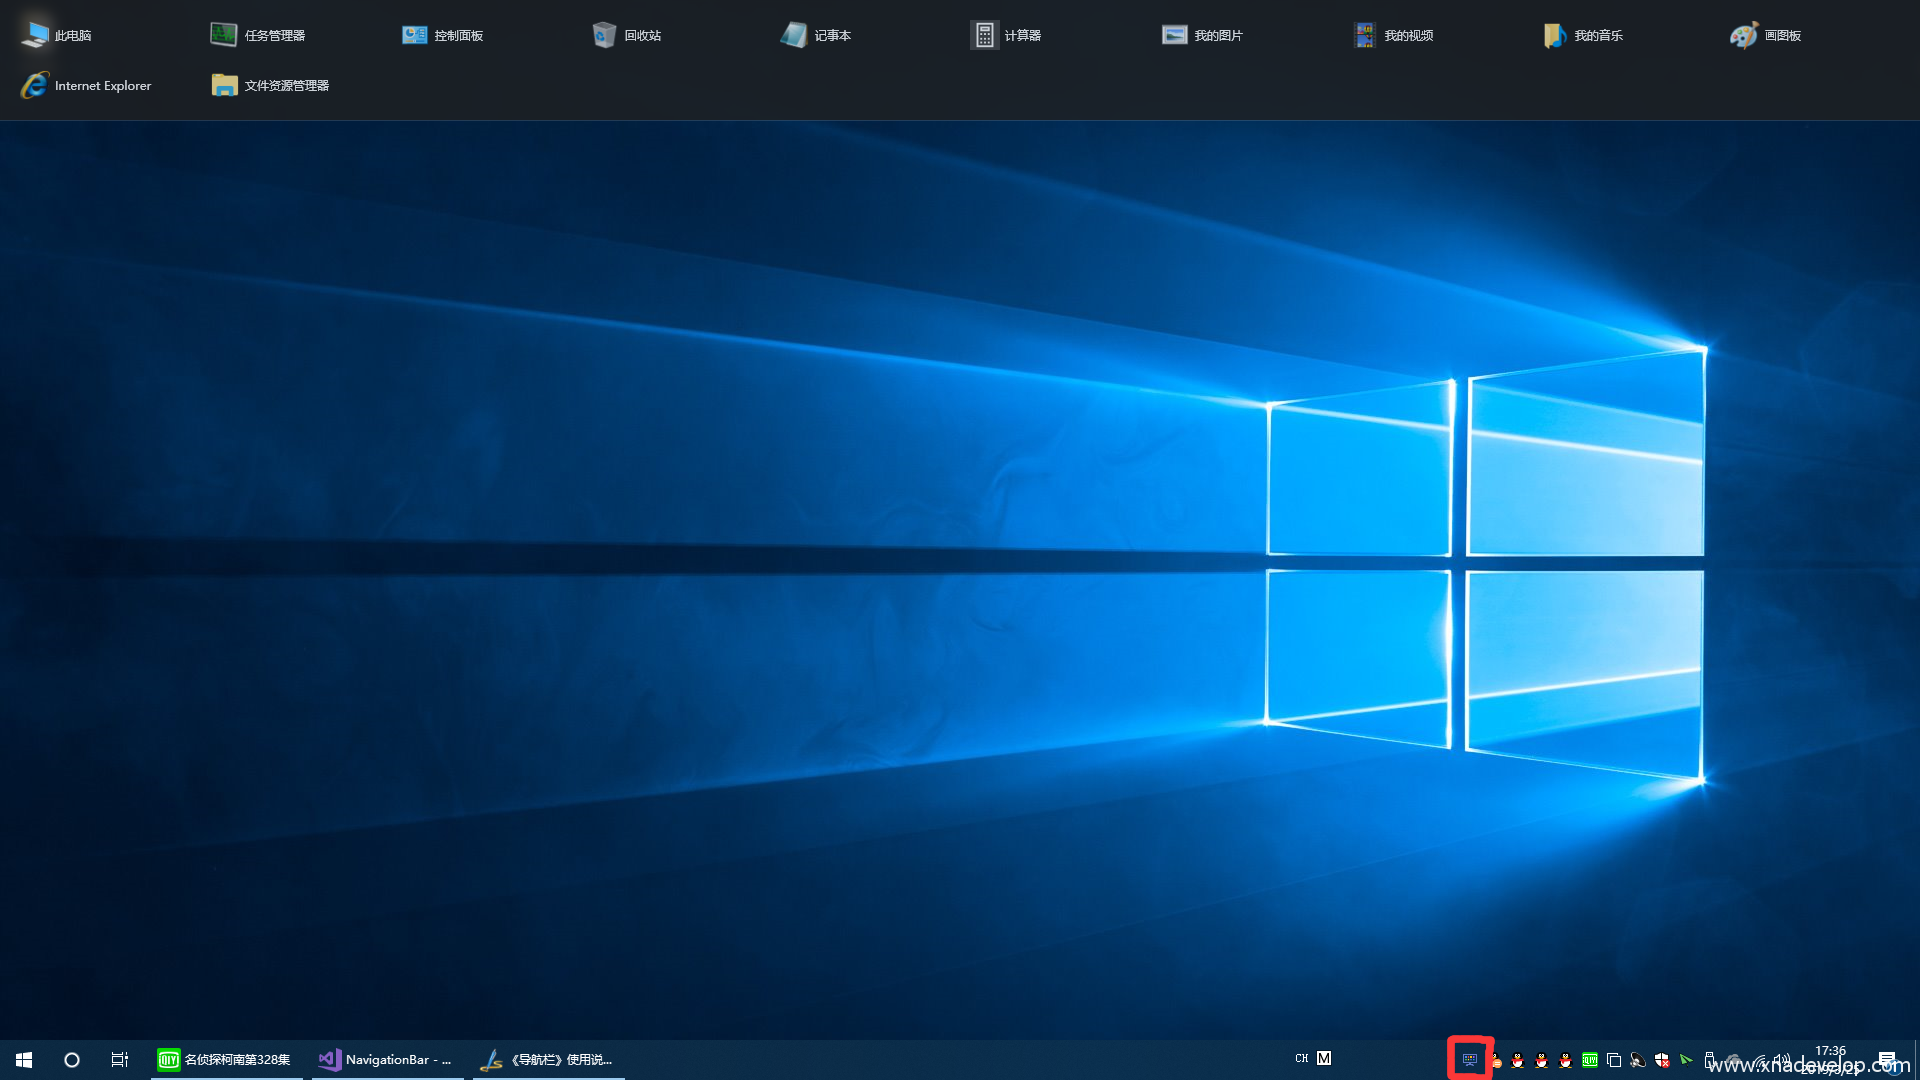Launch 画图板 paint shortcut
Screen dimensions: 1920x1080
click(1766, 35)
